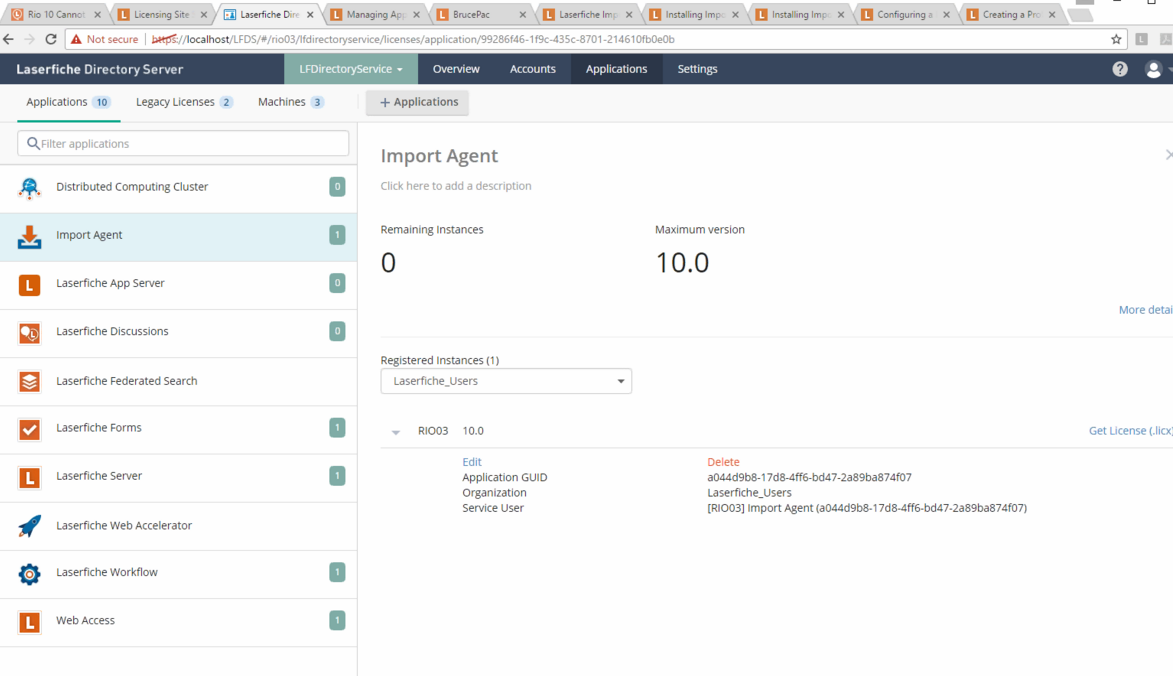Go back using the browser back arrow
The height and width of the screenshot is (676, 1173).
coord(9,39)
